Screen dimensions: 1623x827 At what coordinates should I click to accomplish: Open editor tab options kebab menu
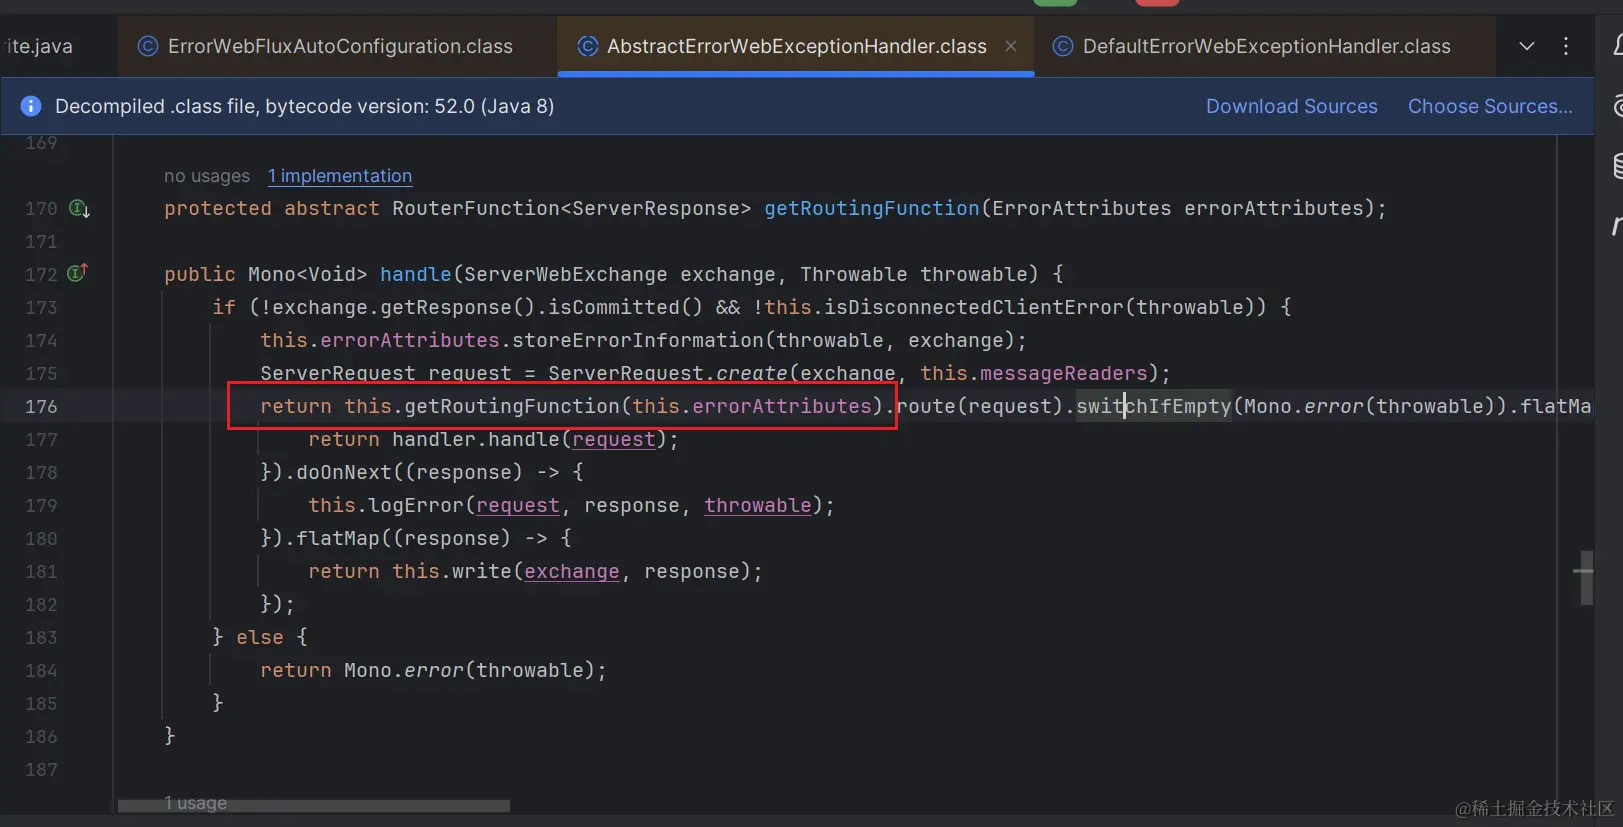(x=1566, y=46)
